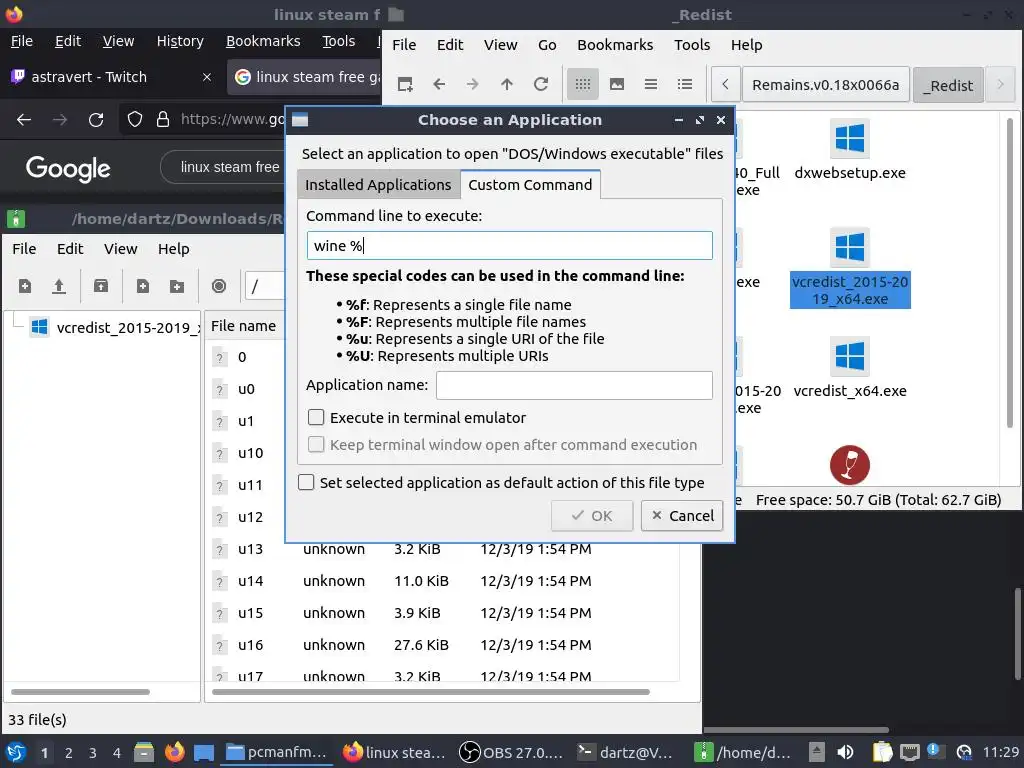Switch pcmanfm to icon view
This screenshot has height=768, width=1024.
tap(583, 84)
